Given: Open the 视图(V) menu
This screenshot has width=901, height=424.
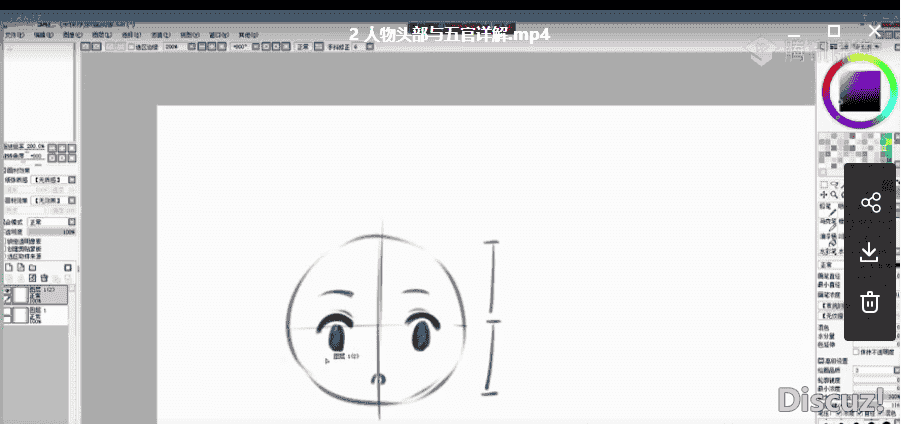Looking at the screenshot, I should coord(190,34).
